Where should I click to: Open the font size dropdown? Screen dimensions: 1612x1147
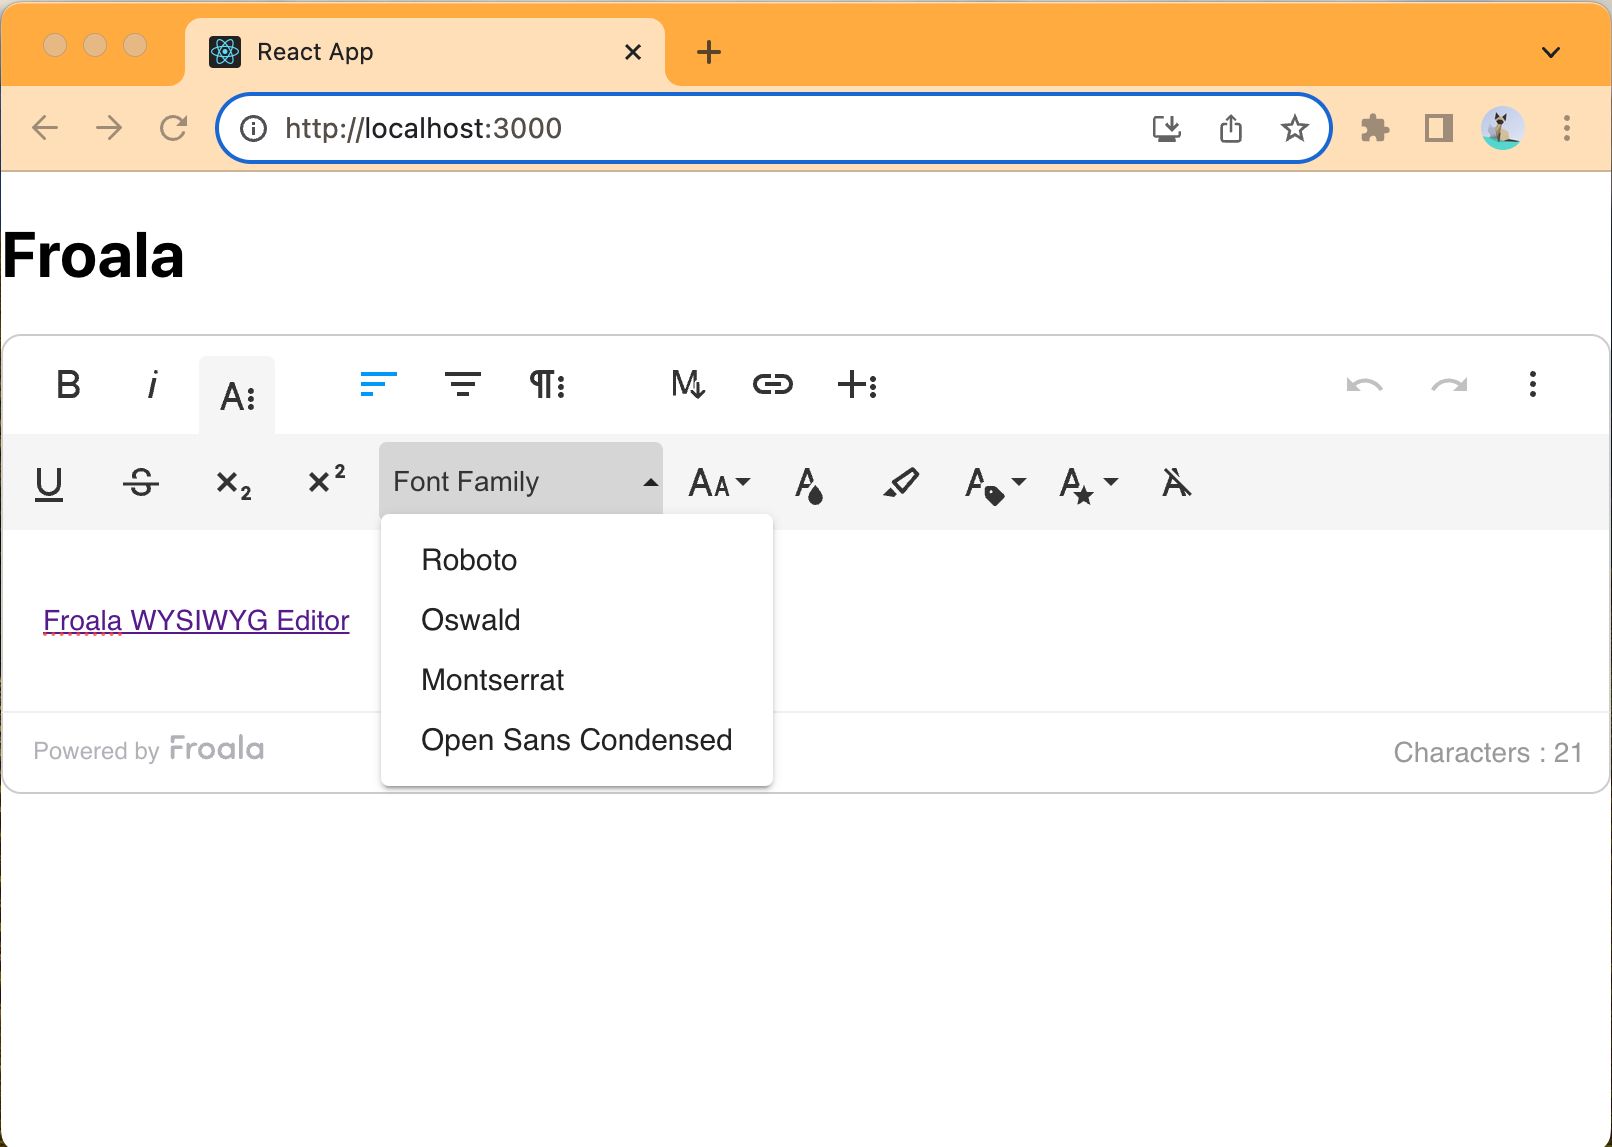[718, 483]
